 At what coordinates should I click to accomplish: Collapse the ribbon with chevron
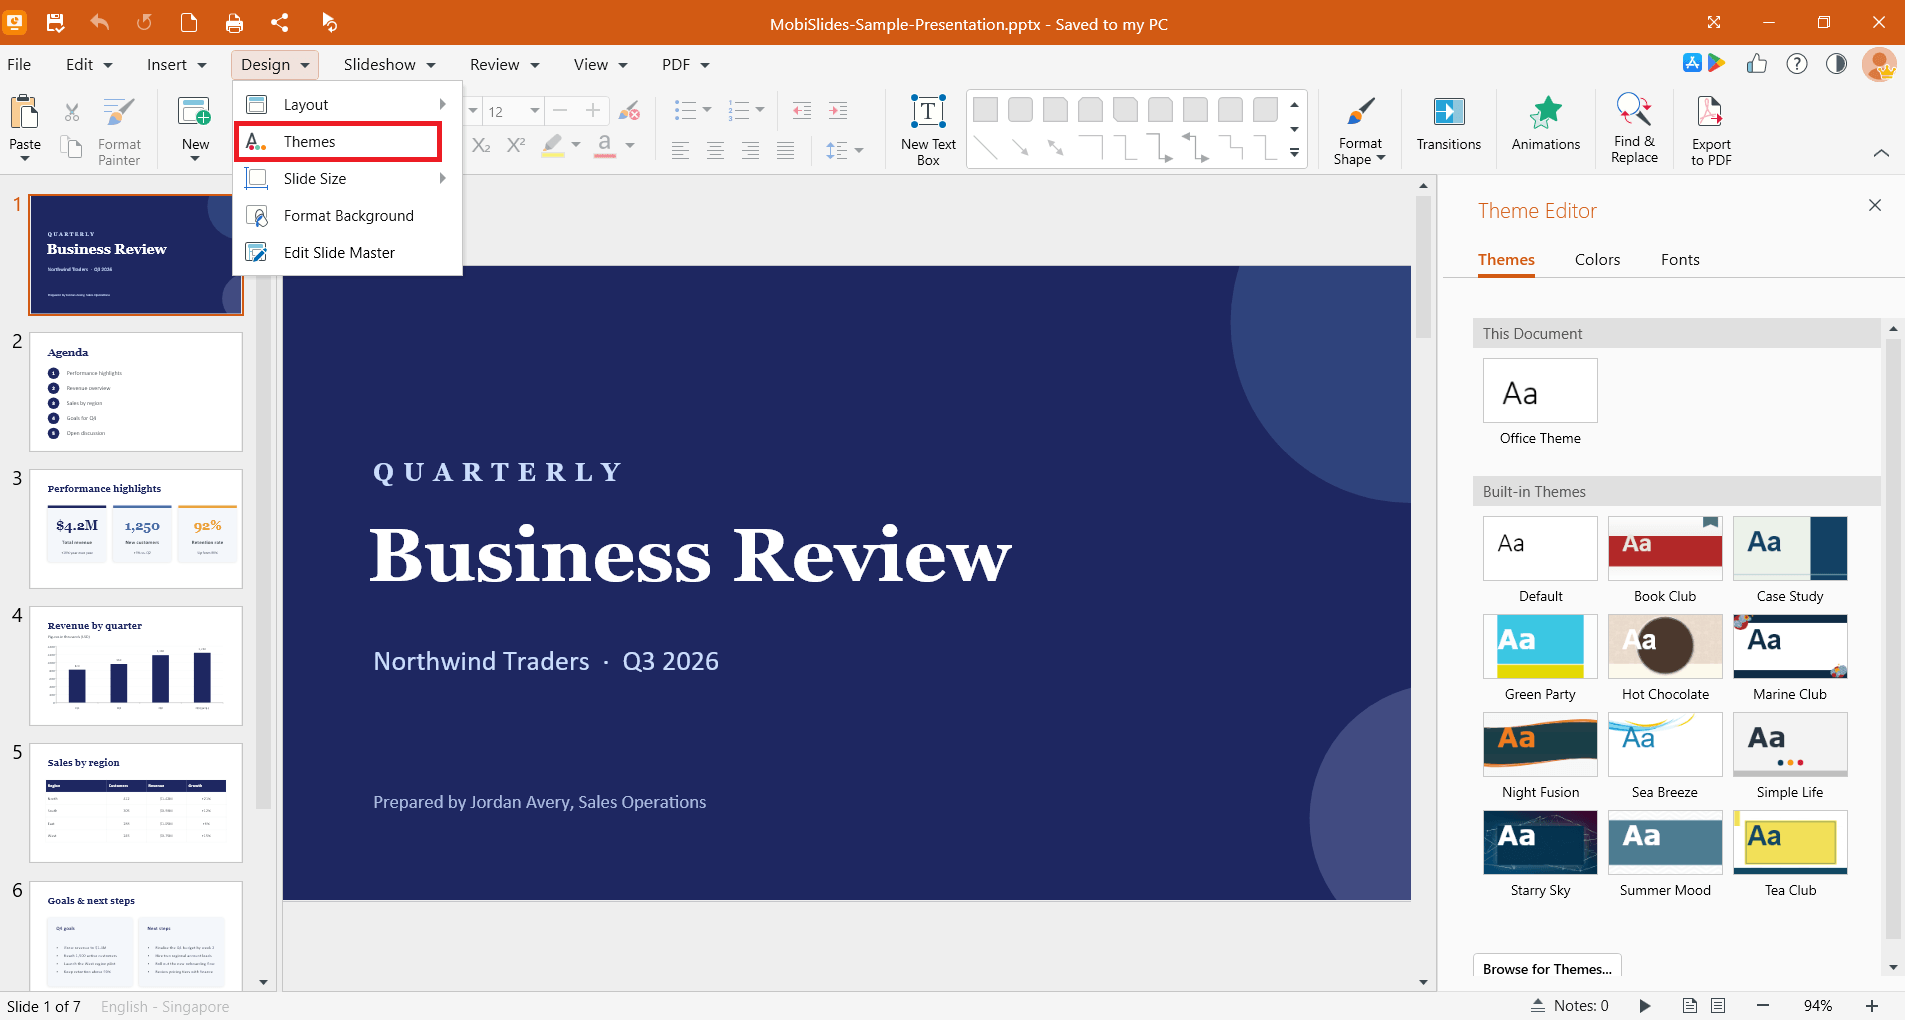1881,153
